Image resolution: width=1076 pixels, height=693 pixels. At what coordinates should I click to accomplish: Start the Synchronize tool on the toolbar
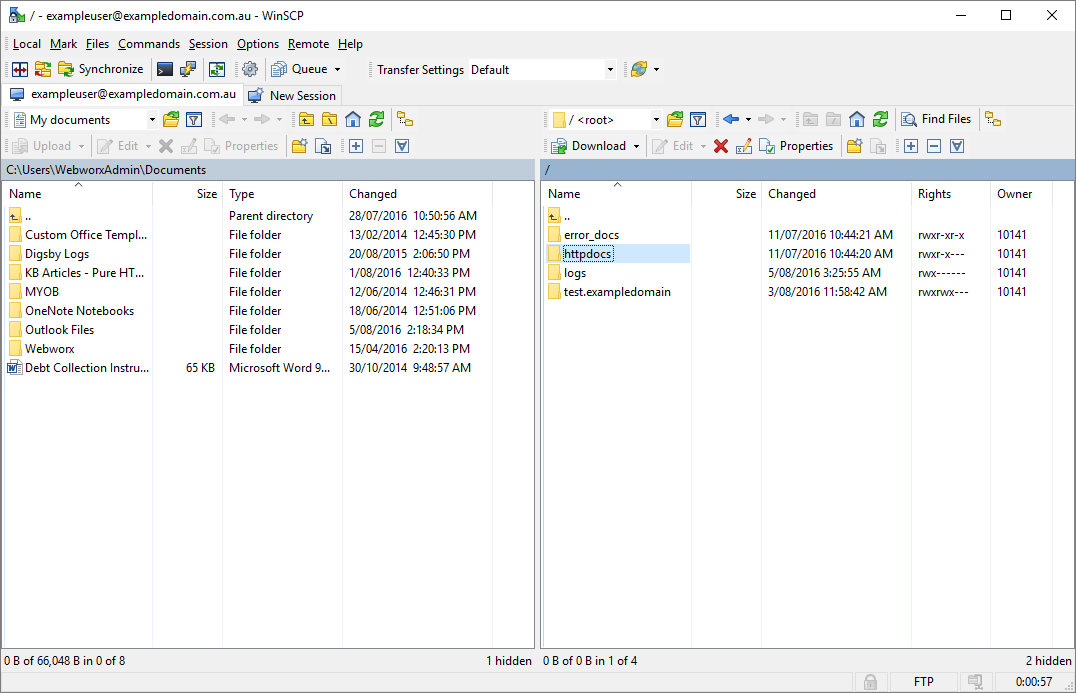100,69
